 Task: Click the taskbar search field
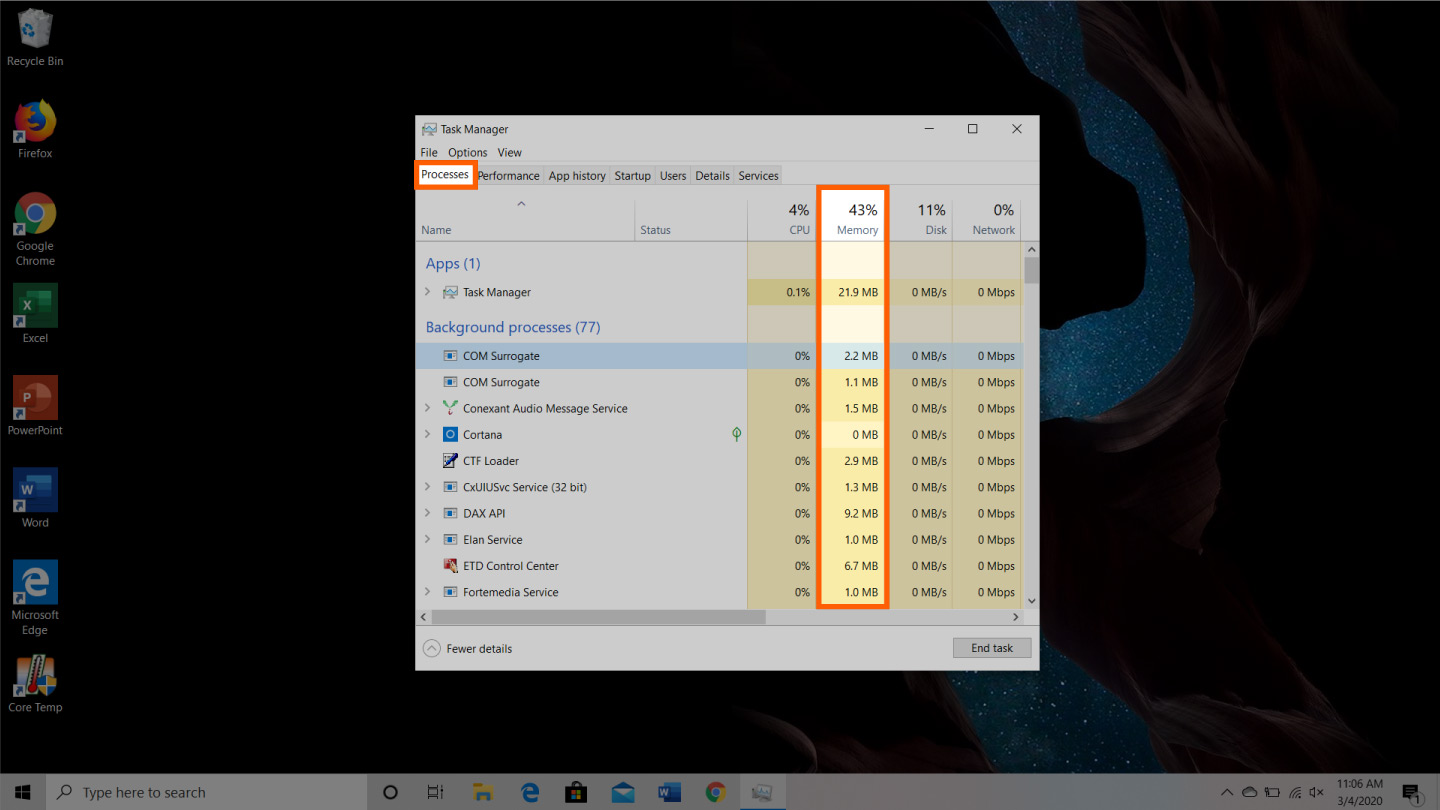coord(200,791)
